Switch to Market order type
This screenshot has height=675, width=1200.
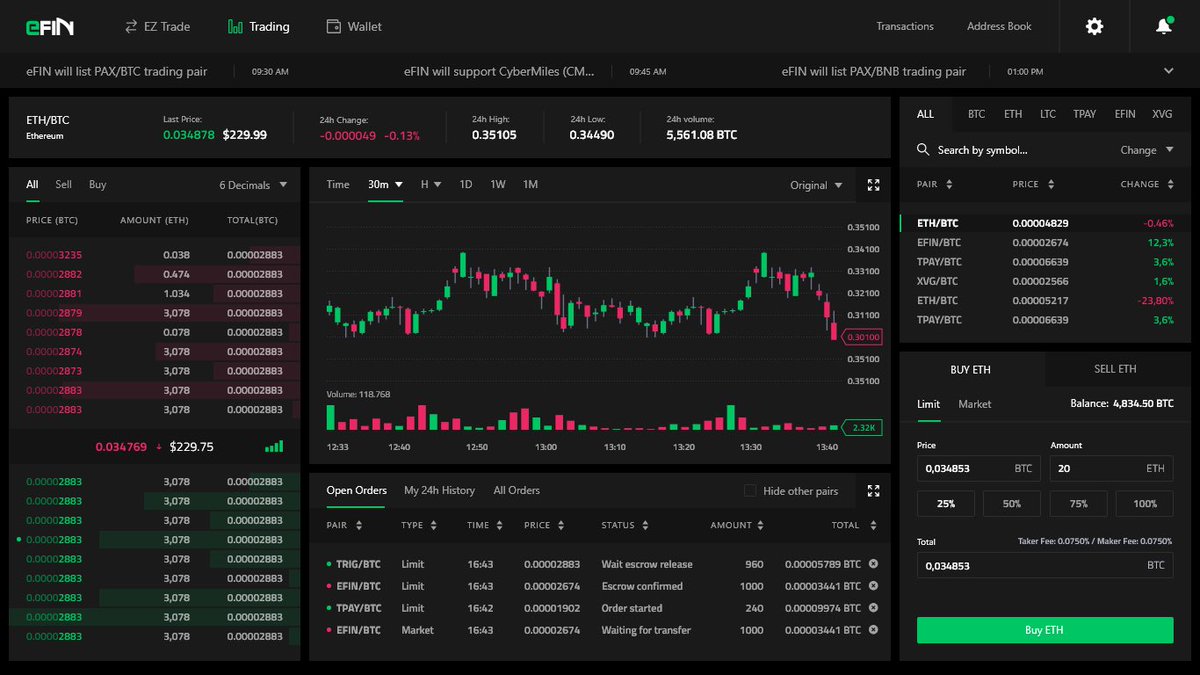[975, 404]
